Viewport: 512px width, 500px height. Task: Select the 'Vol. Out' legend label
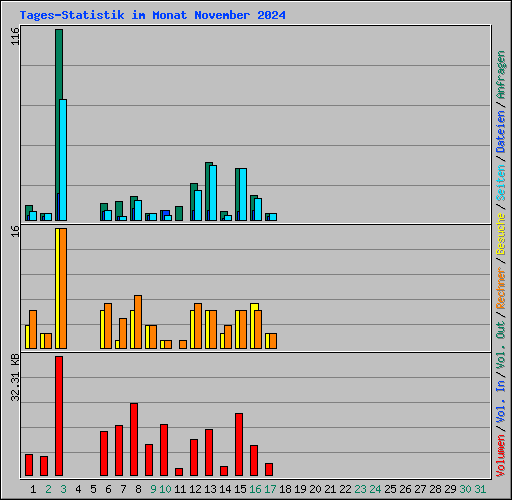coord(500,345)
